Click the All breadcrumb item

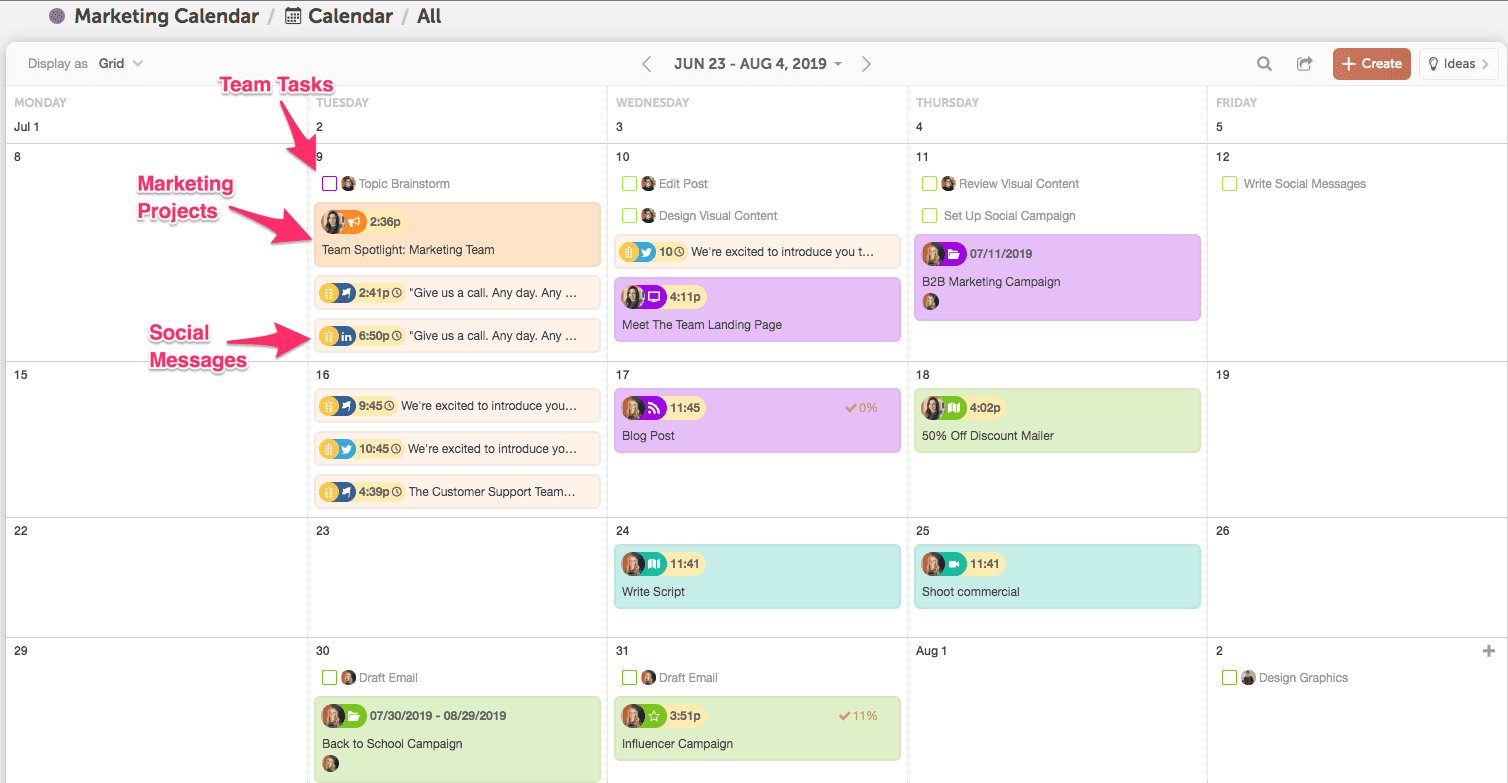(x=429, y=16)
